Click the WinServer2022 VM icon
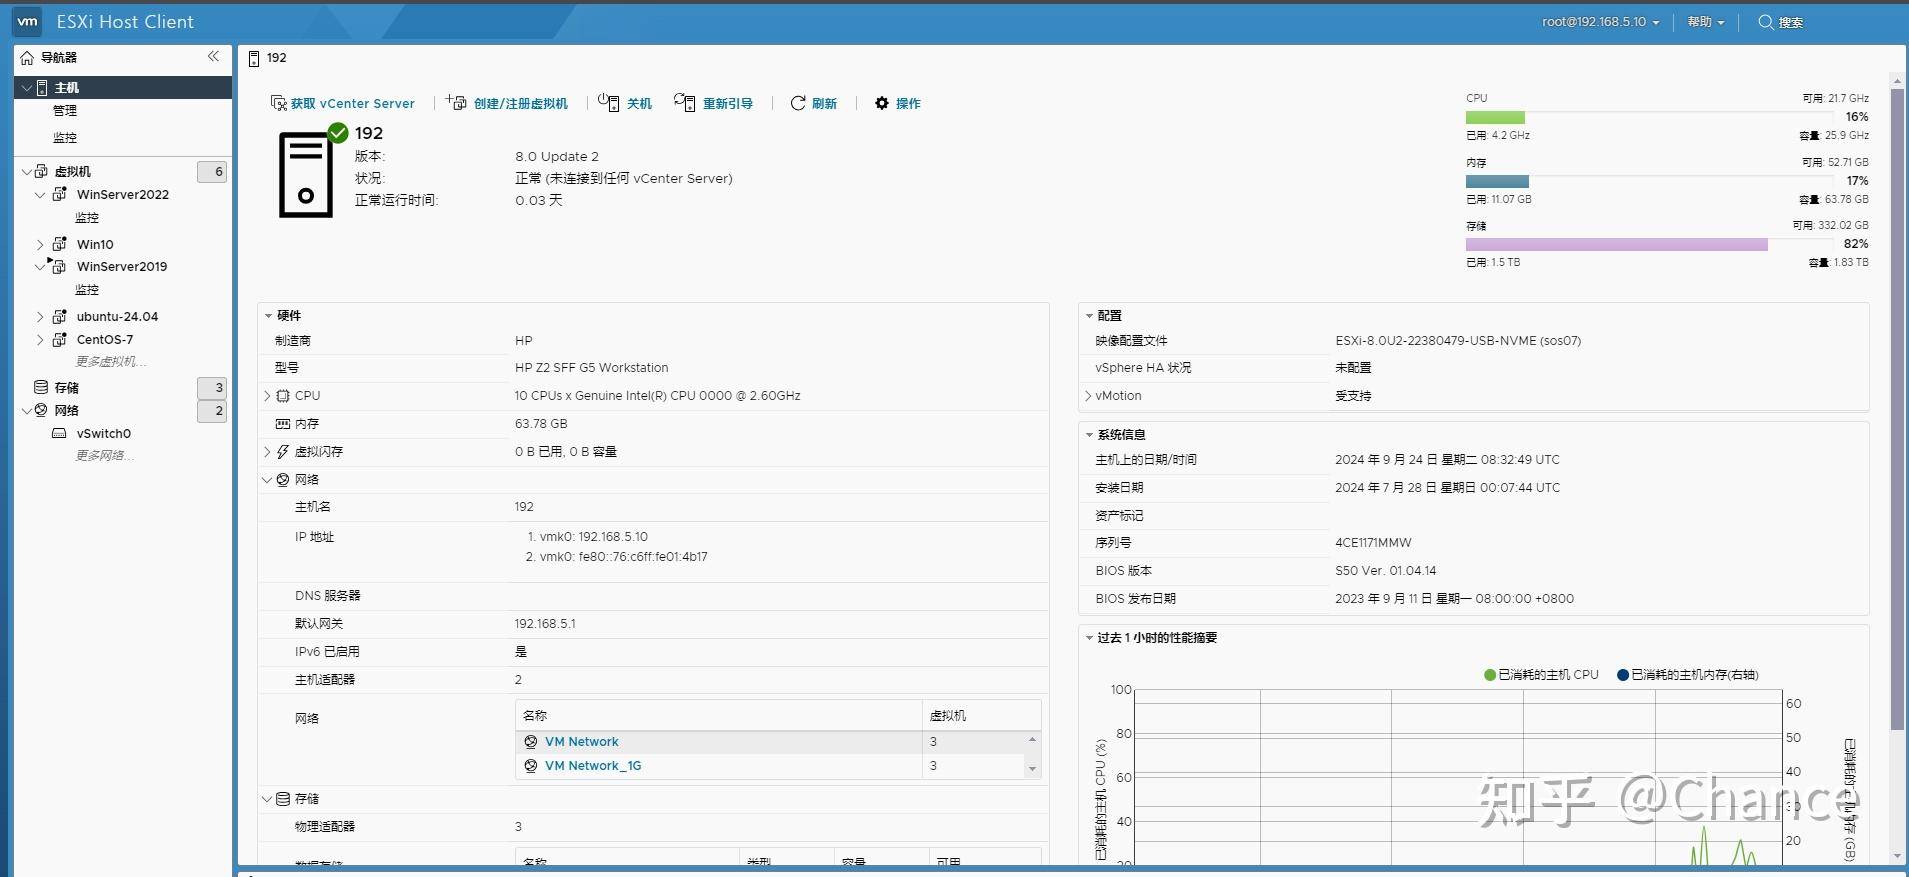 click(60, 194)
